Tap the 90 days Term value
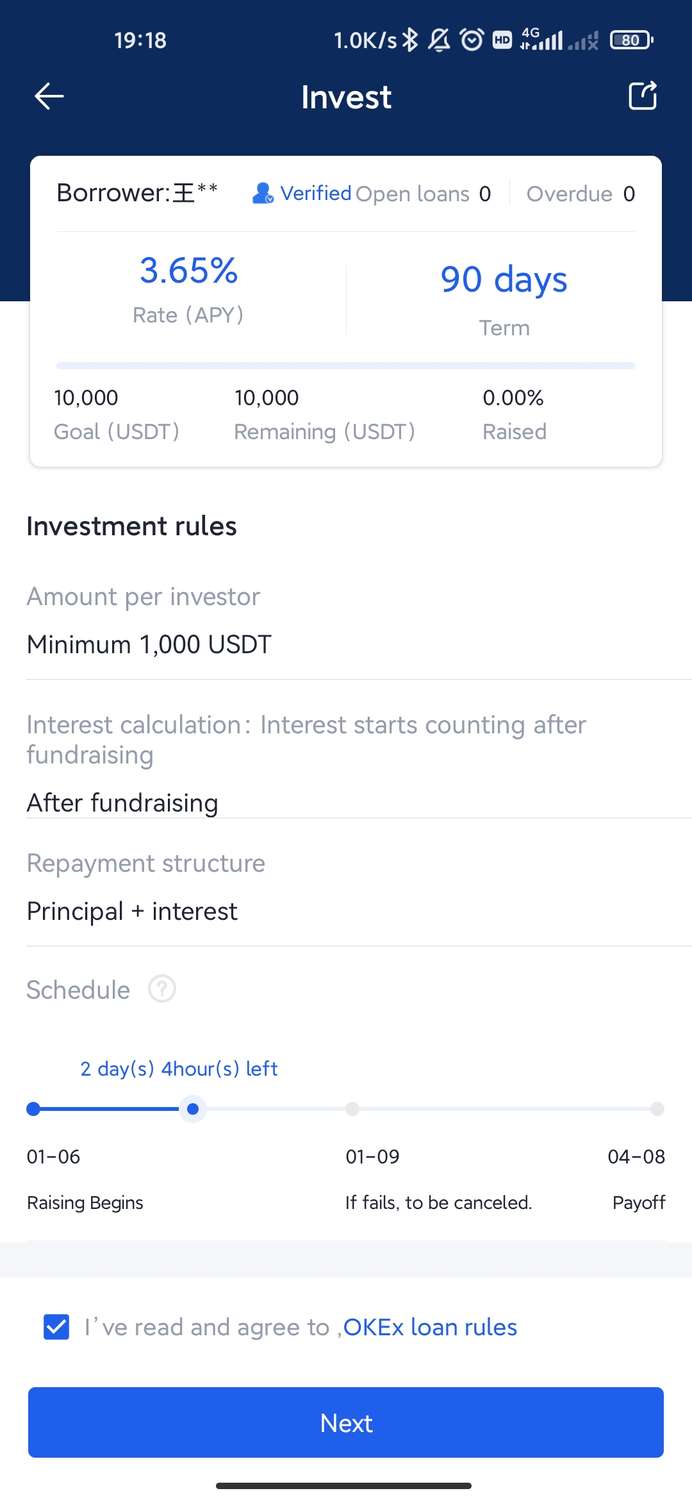692x1500 pixels. (504, 280)
